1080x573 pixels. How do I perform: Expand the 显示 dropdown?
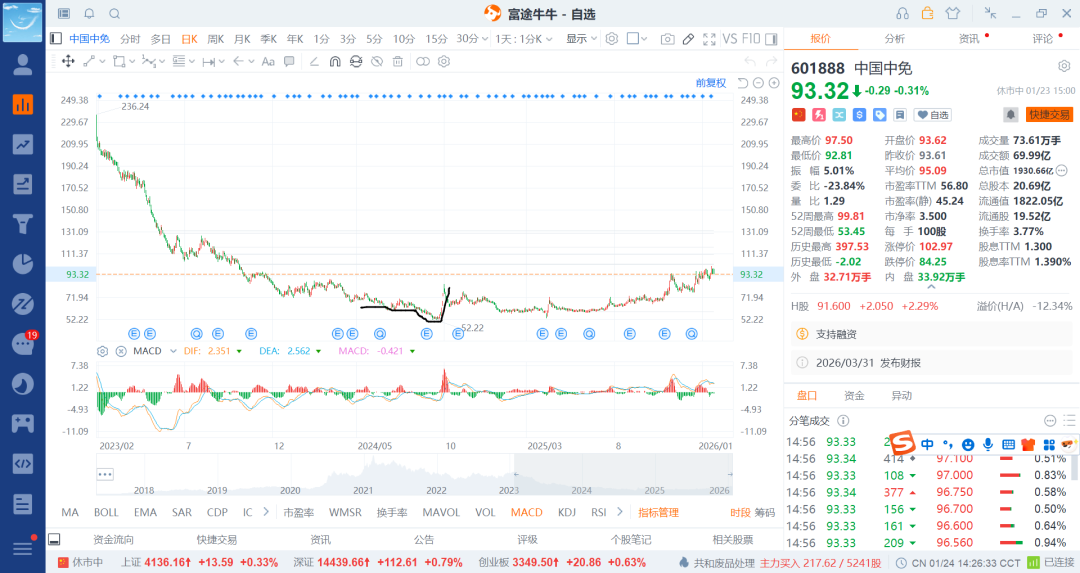[581, 39]
